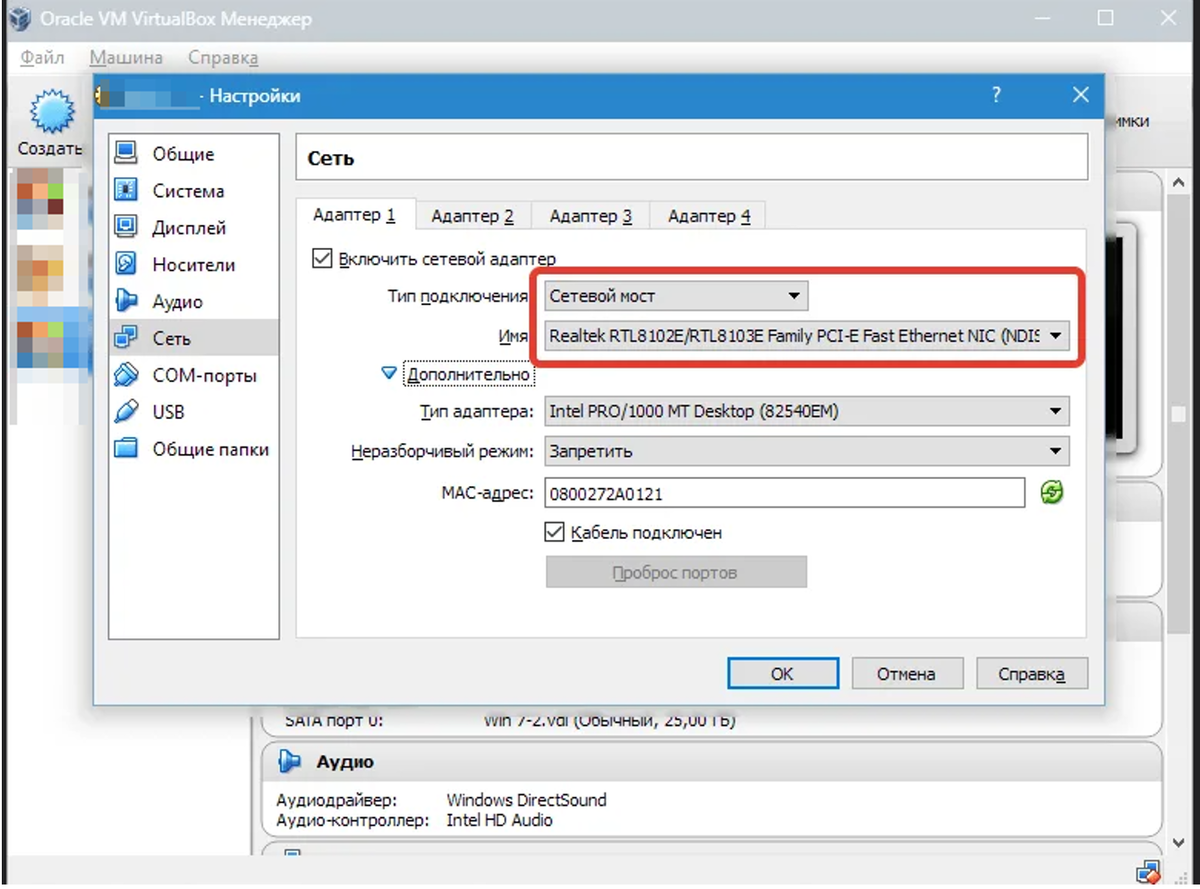
Task: Open the Сеть settings category
Action: [194, 338]
